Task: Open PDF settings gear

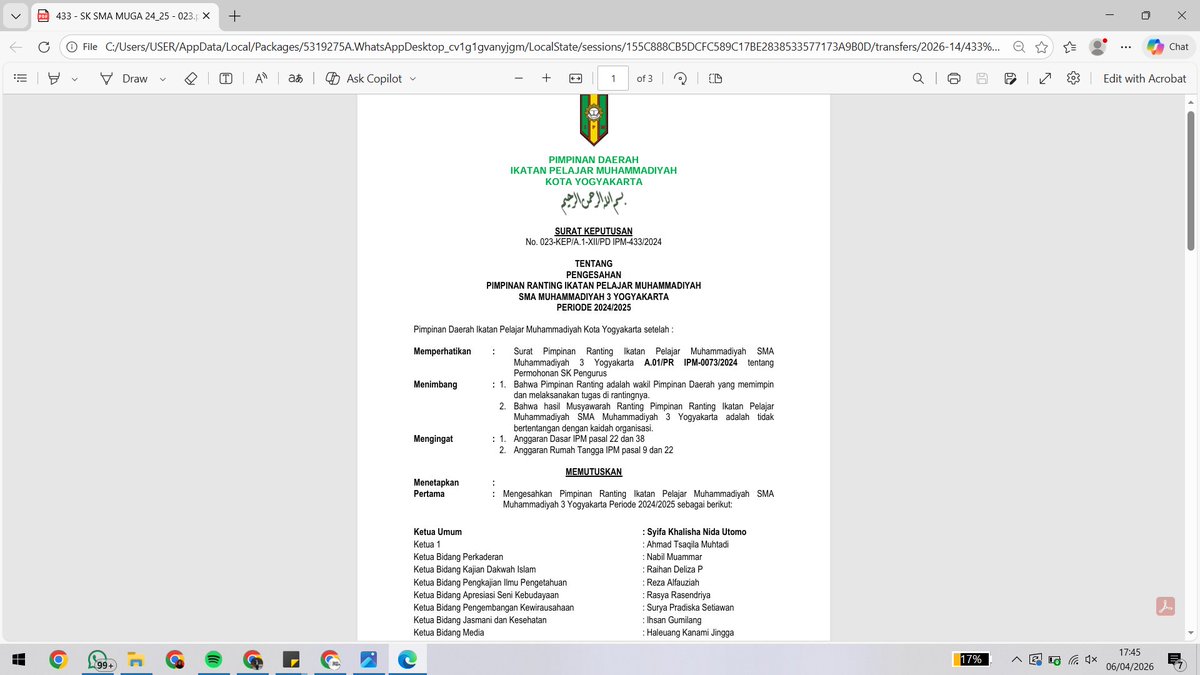Action: (x=1073, y=78)
